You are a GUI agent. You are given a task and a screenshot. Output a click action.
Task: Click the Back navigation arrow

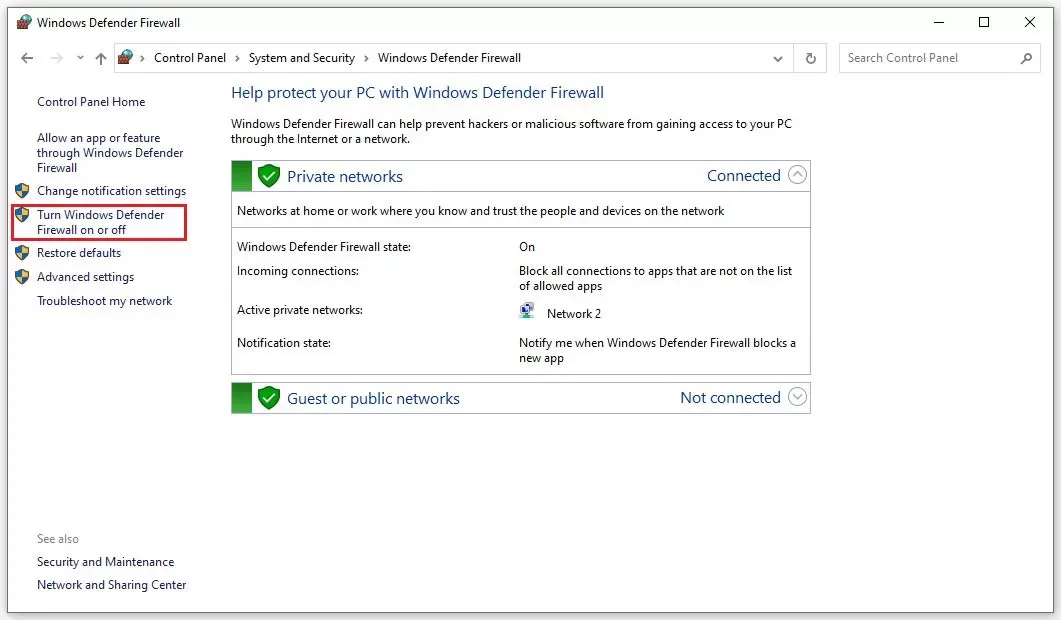click(x=27, y=59)
